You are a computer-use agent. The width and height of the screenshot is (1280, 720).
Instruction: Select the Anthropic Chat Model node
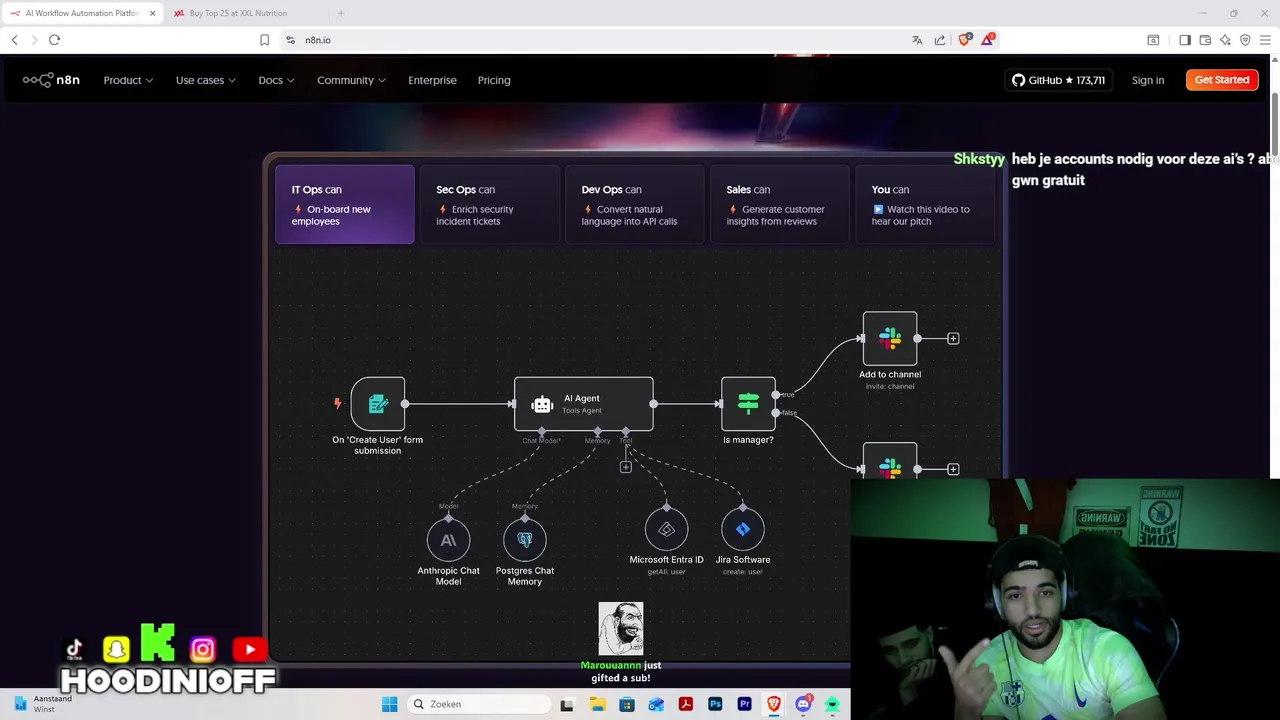click(448, 541)
